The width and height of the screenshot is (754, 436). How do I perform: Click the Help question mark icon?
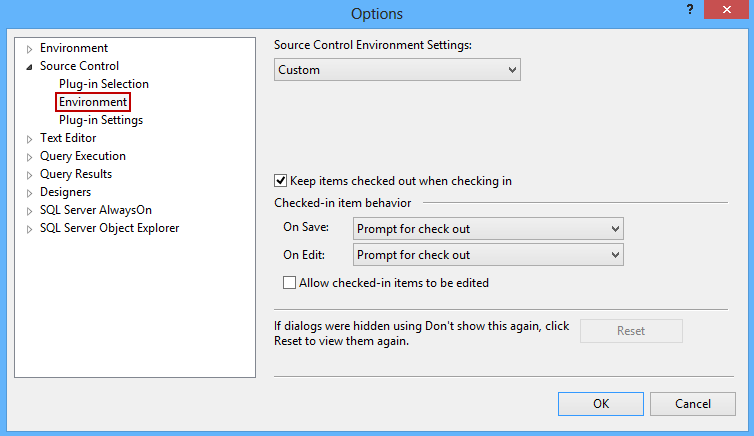click(689, 9)
